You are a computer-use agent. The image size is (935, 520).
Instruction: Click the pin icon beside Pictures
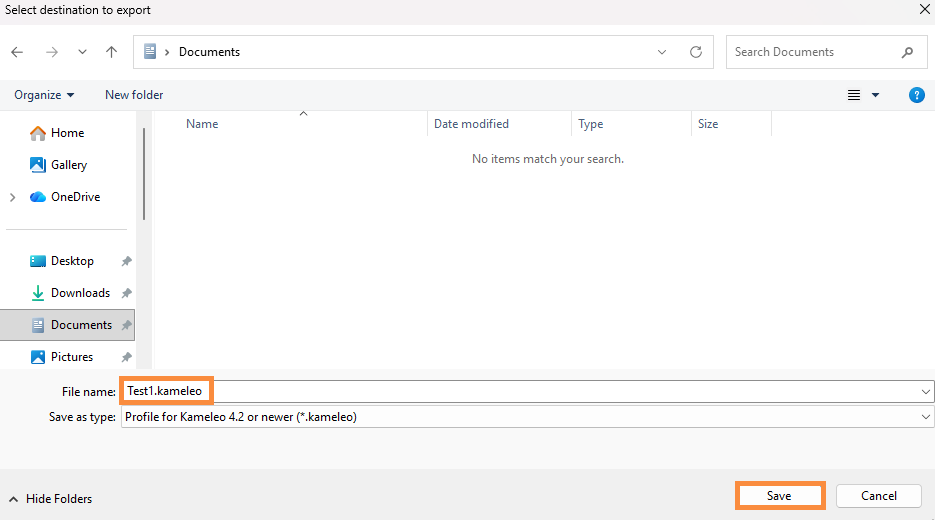click(126, 357)
